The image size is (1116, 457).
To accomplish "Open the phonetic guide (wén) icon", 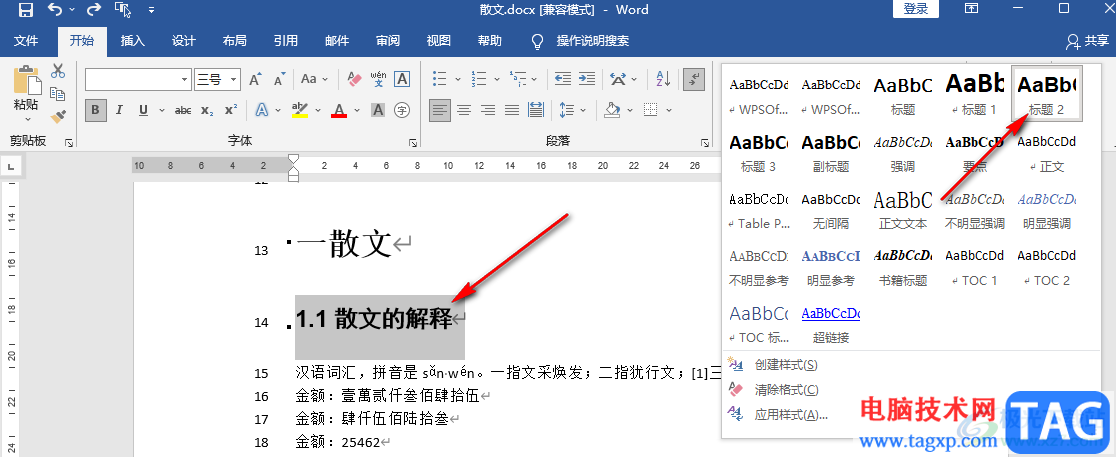I will point(378,79).
